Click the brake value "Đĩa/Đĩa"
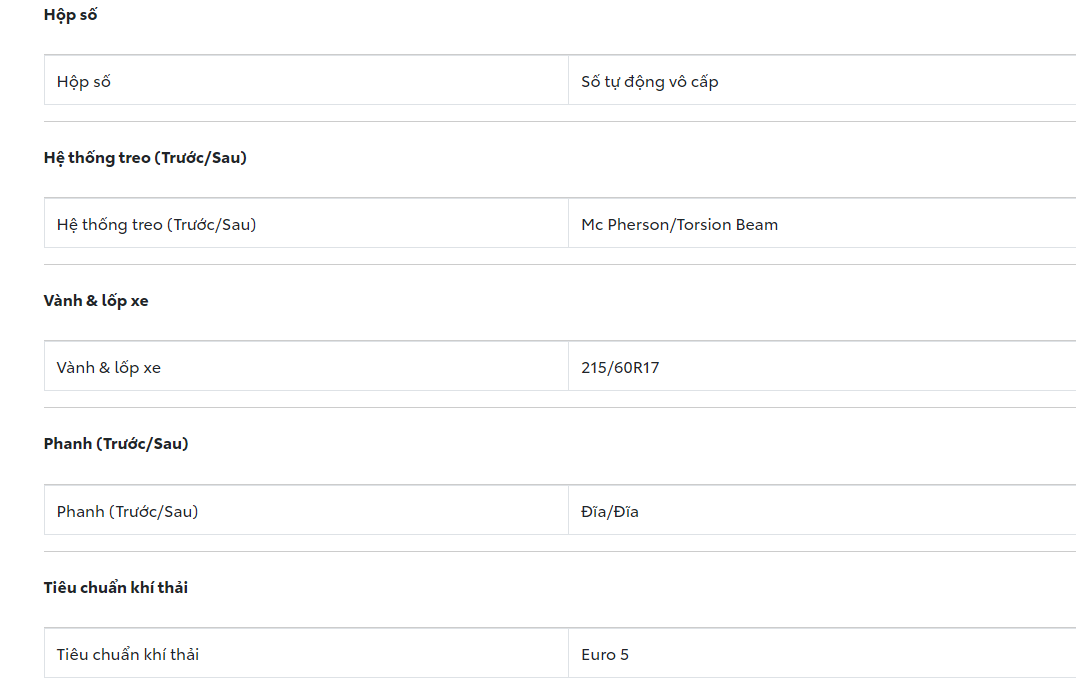Viewport: 1076px width, 685px height. point(610,512)
